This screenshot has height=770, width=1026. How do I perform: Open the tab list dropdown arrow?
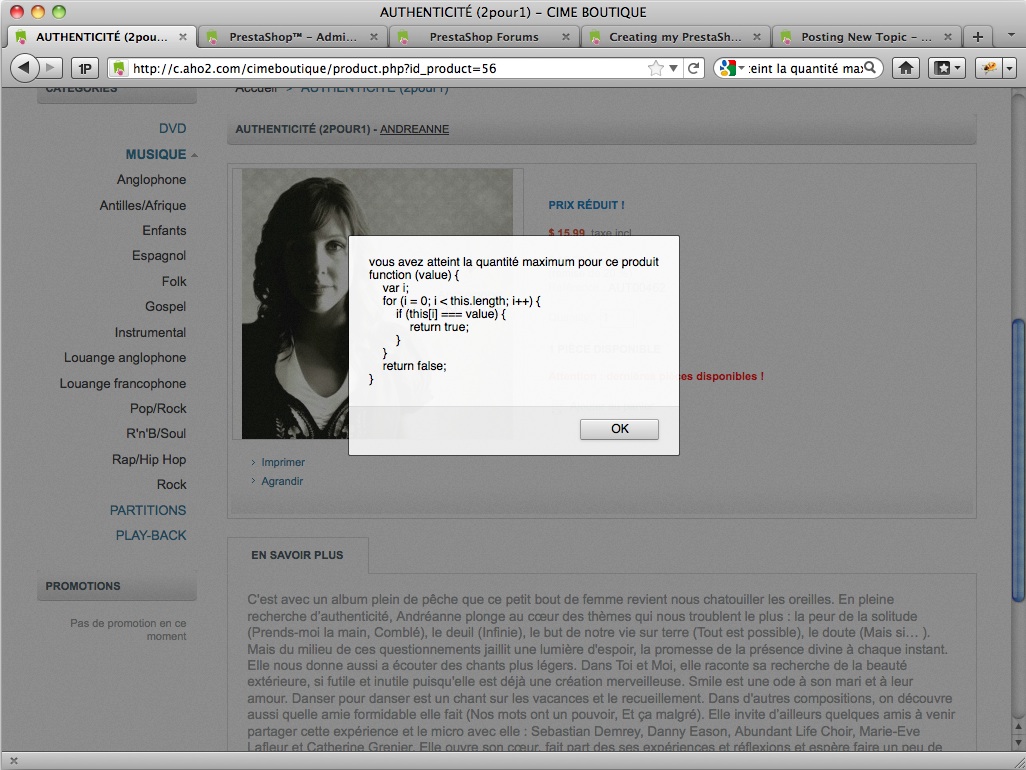coord(1011,35)
